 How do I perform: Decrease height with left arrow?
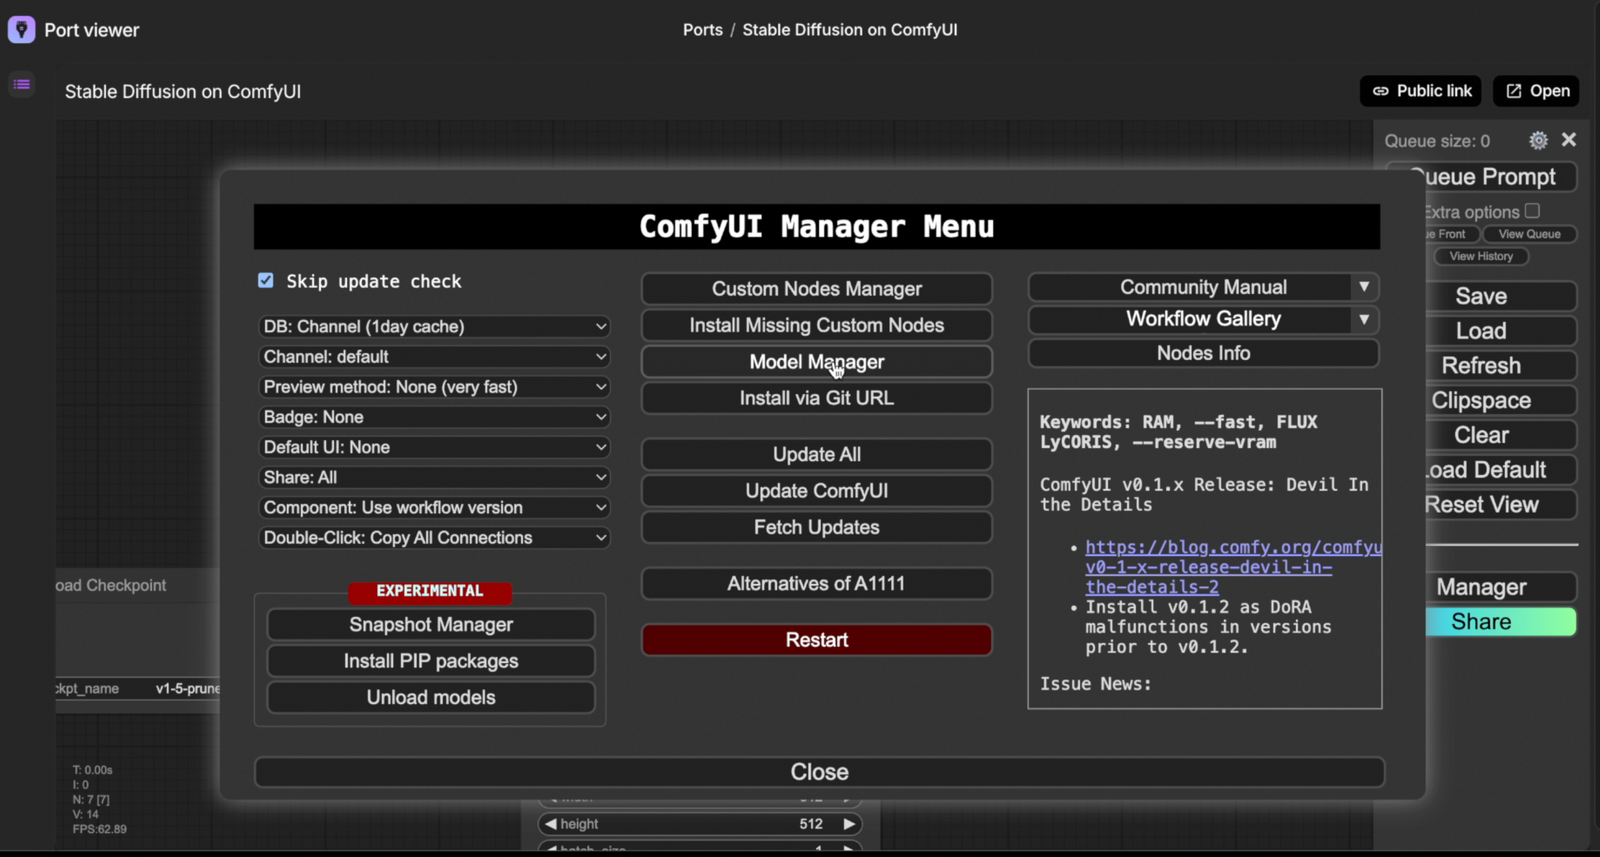tap(550, 824)
